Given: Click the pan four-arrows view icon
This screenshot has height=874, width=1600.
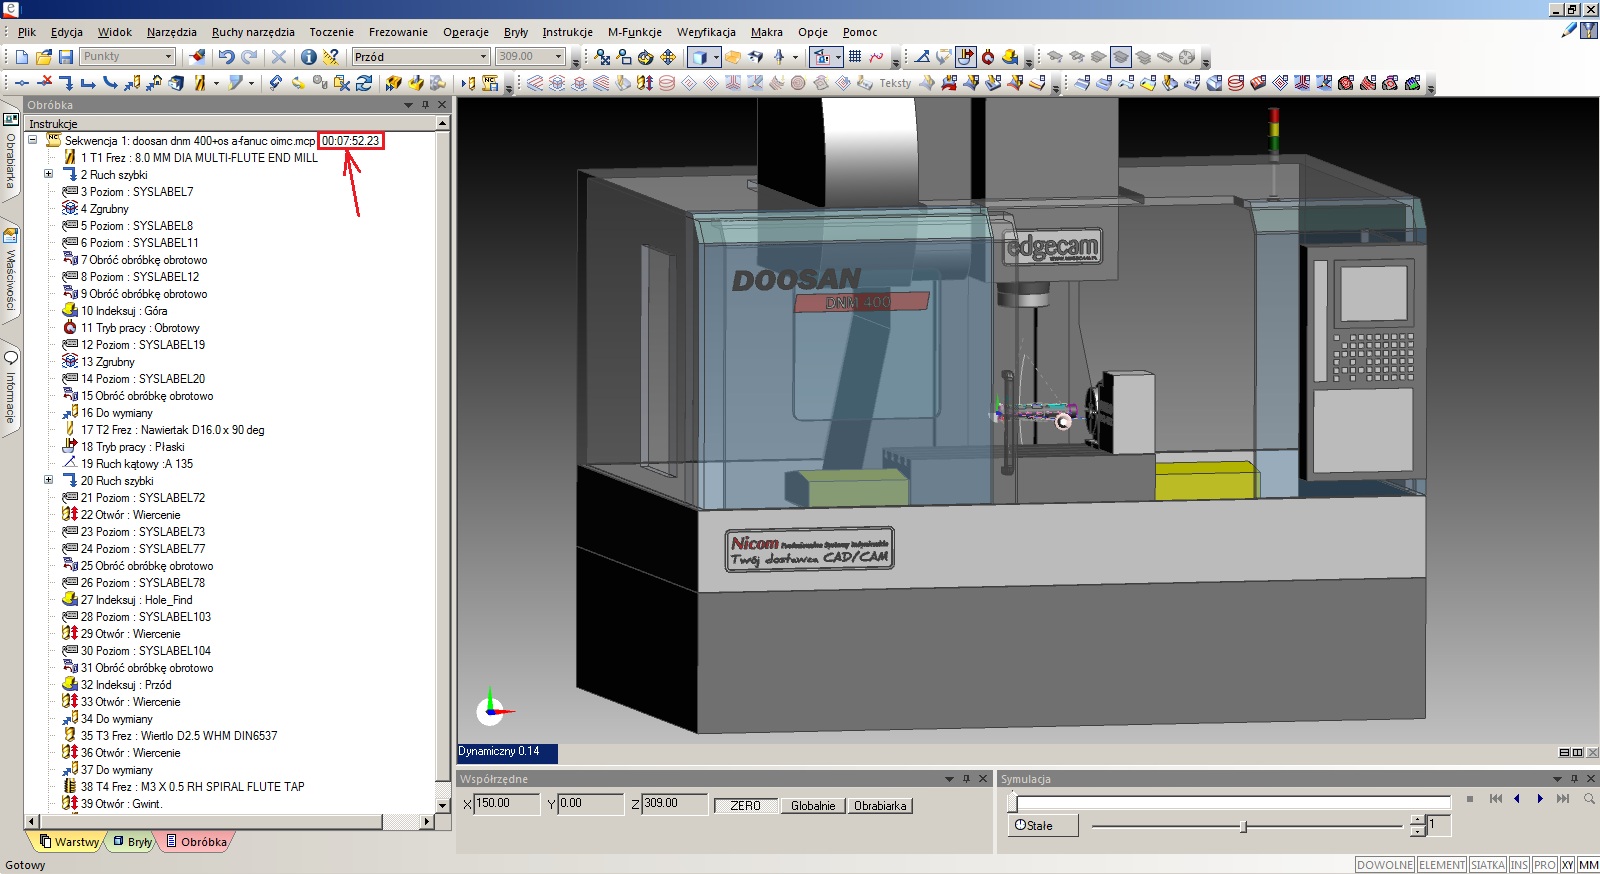Looking at the screenshot, I should (668, 57).
